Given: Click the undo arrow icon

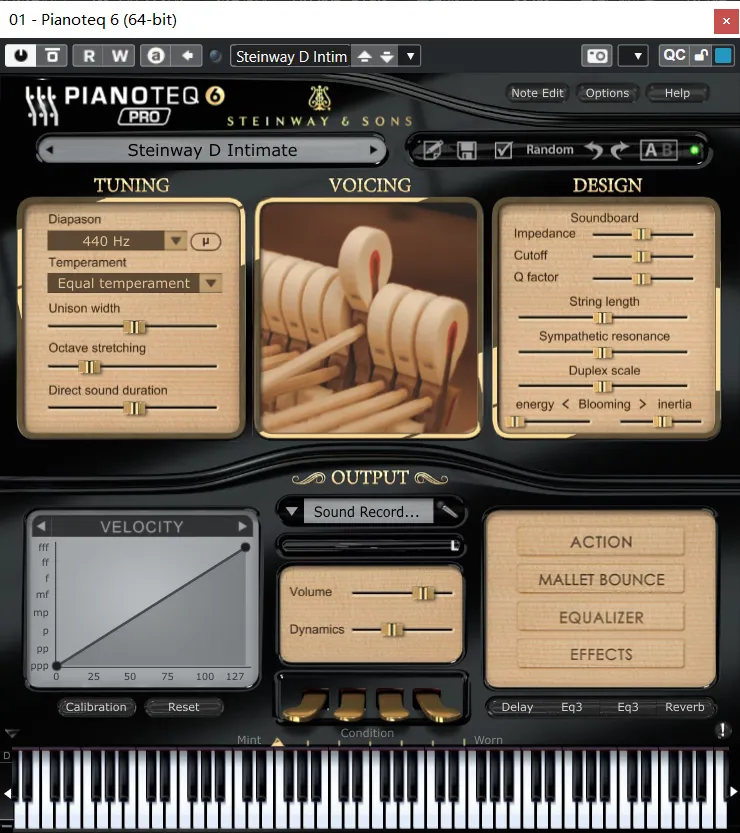Looking at the screenshot, I should click(594, 150).
